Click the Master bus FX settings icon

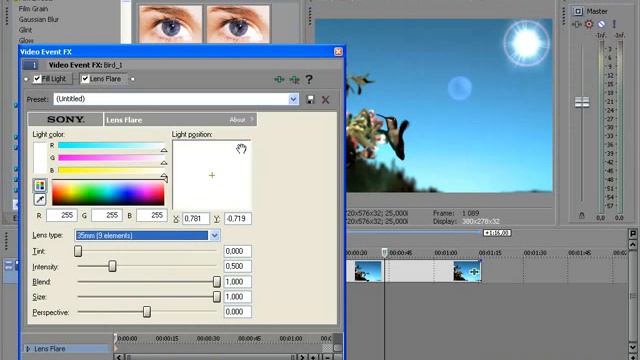pyautogui.click(x=576, y=24)
